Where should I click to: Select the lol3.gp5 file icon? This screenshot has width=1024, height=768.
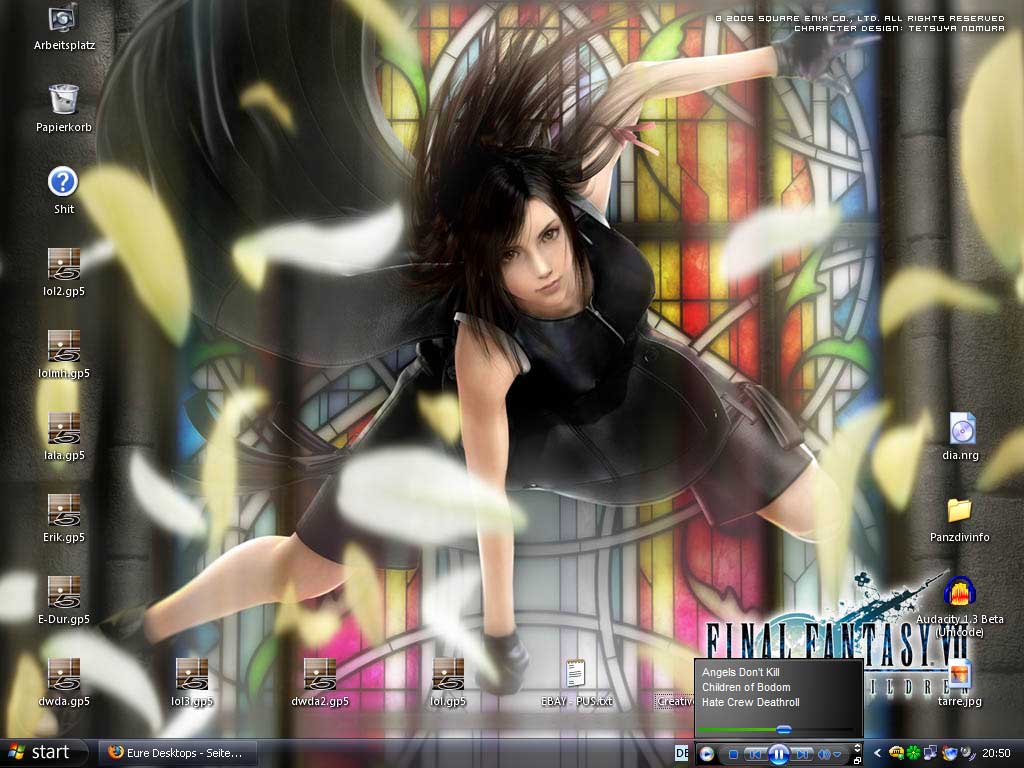[x=192, y=682]
